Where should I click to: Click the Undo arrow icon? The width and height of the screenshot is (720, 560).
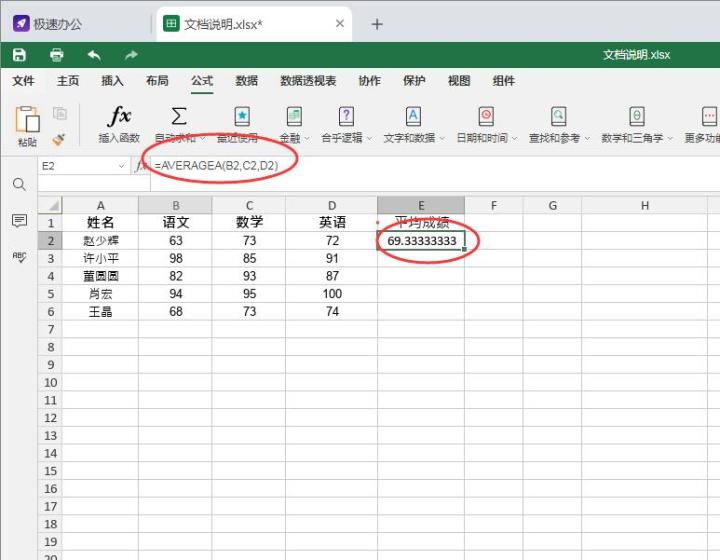94,55
